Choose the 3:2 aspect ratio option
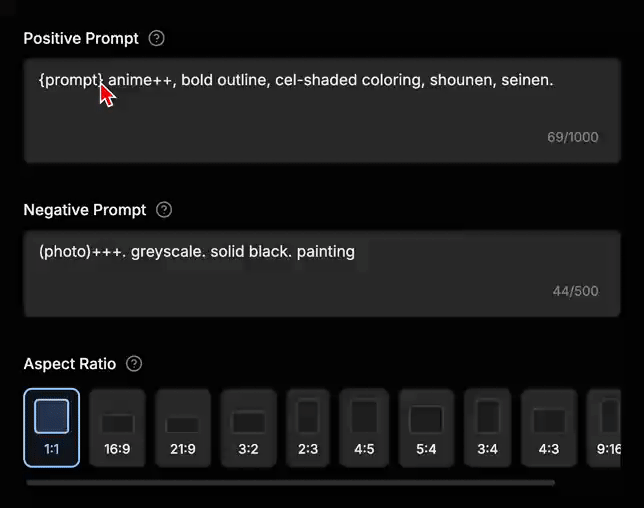Screen dimensions: 644x508 [x=248, y=428]
